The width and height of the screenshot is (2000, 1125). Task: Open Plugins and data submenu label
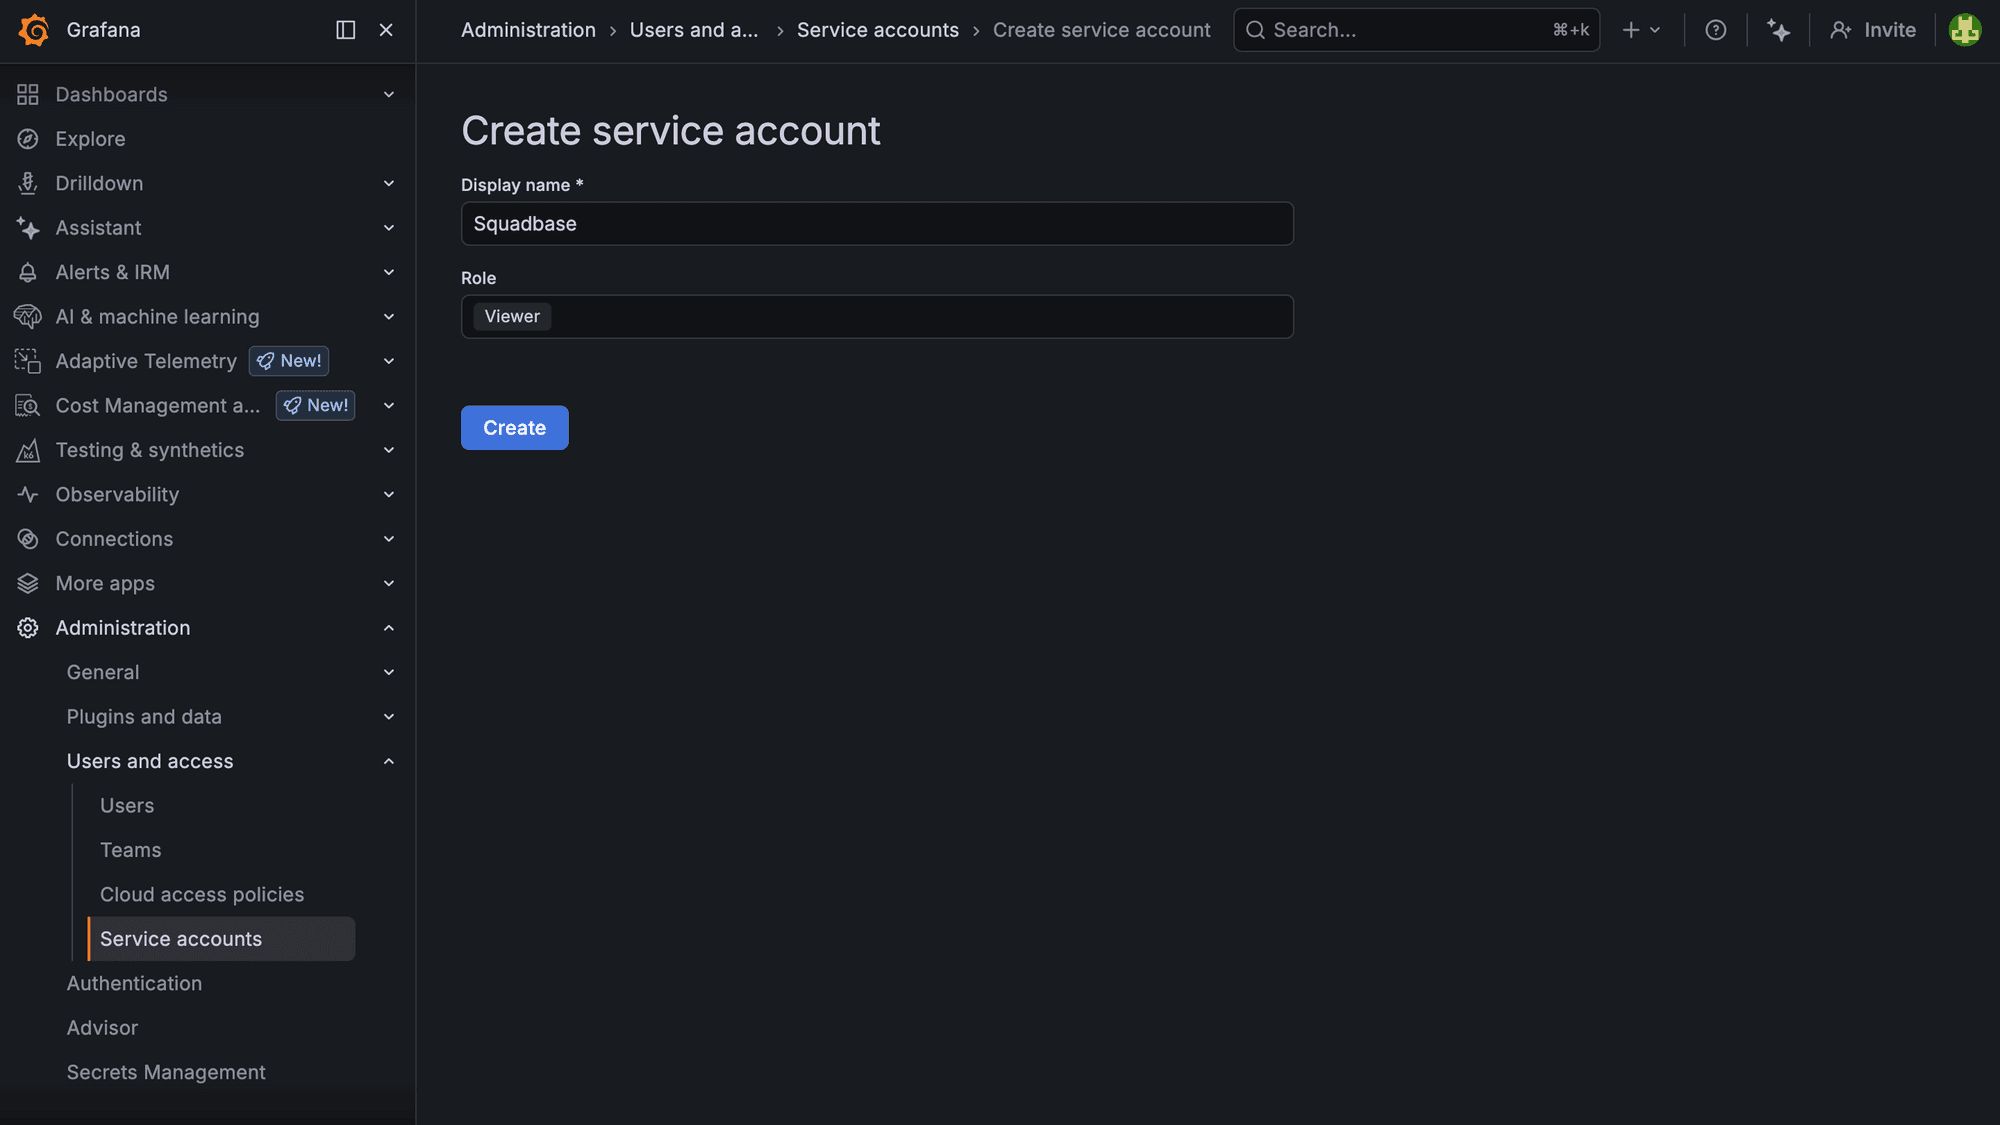coord(144,717)
